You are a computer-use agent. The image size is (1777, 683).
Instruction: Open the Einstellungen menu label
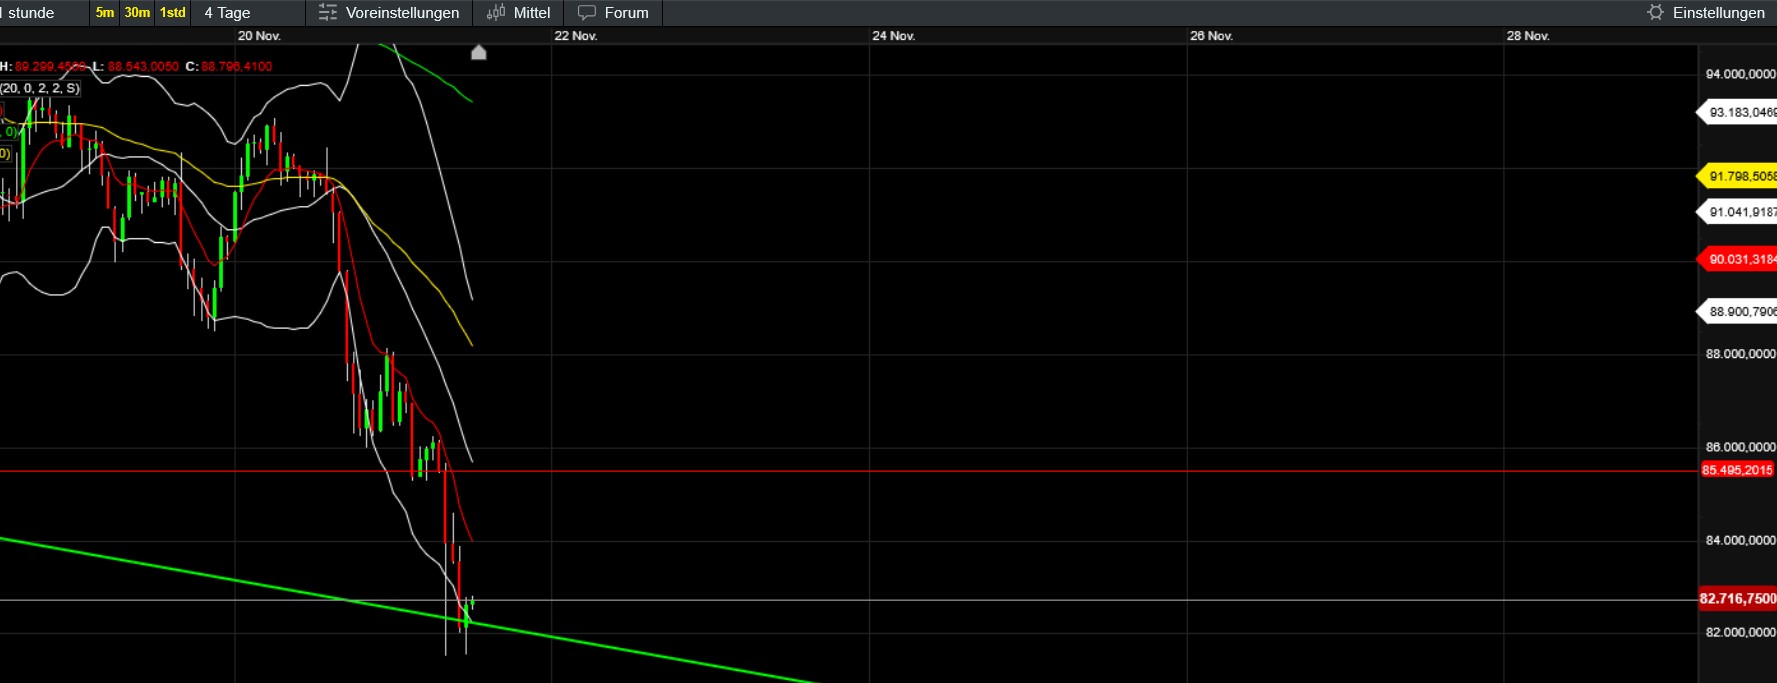pos(1718,13)
